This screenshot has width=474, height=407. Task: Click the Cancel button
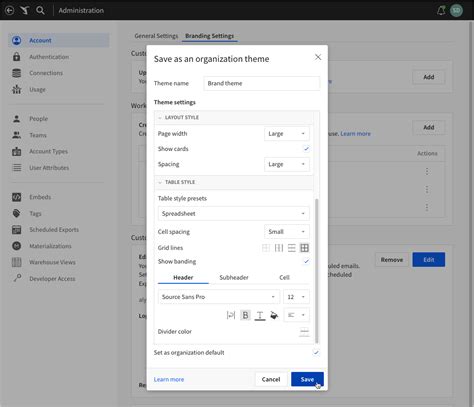271,379
